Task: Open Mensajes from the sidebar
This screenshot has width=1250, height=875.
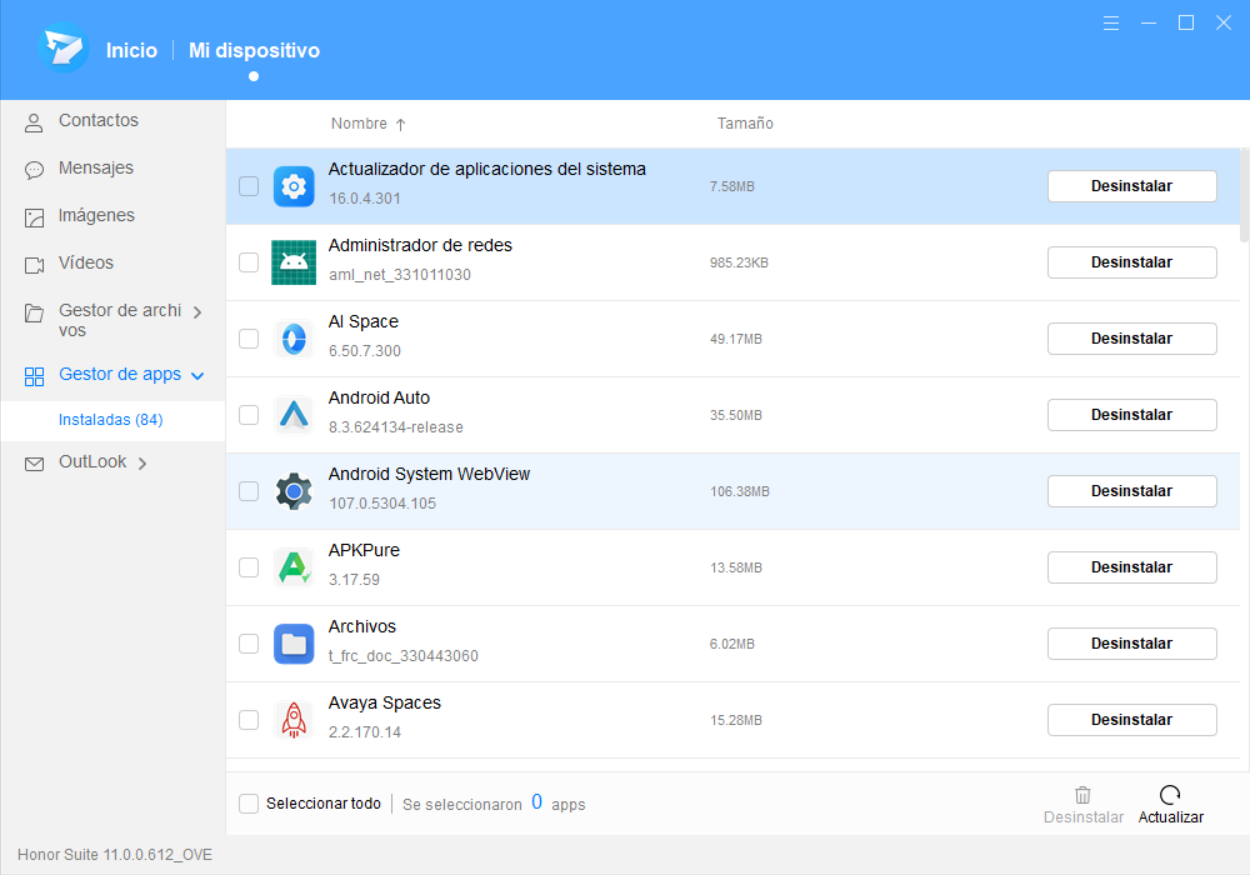Action: coord(95,169)
